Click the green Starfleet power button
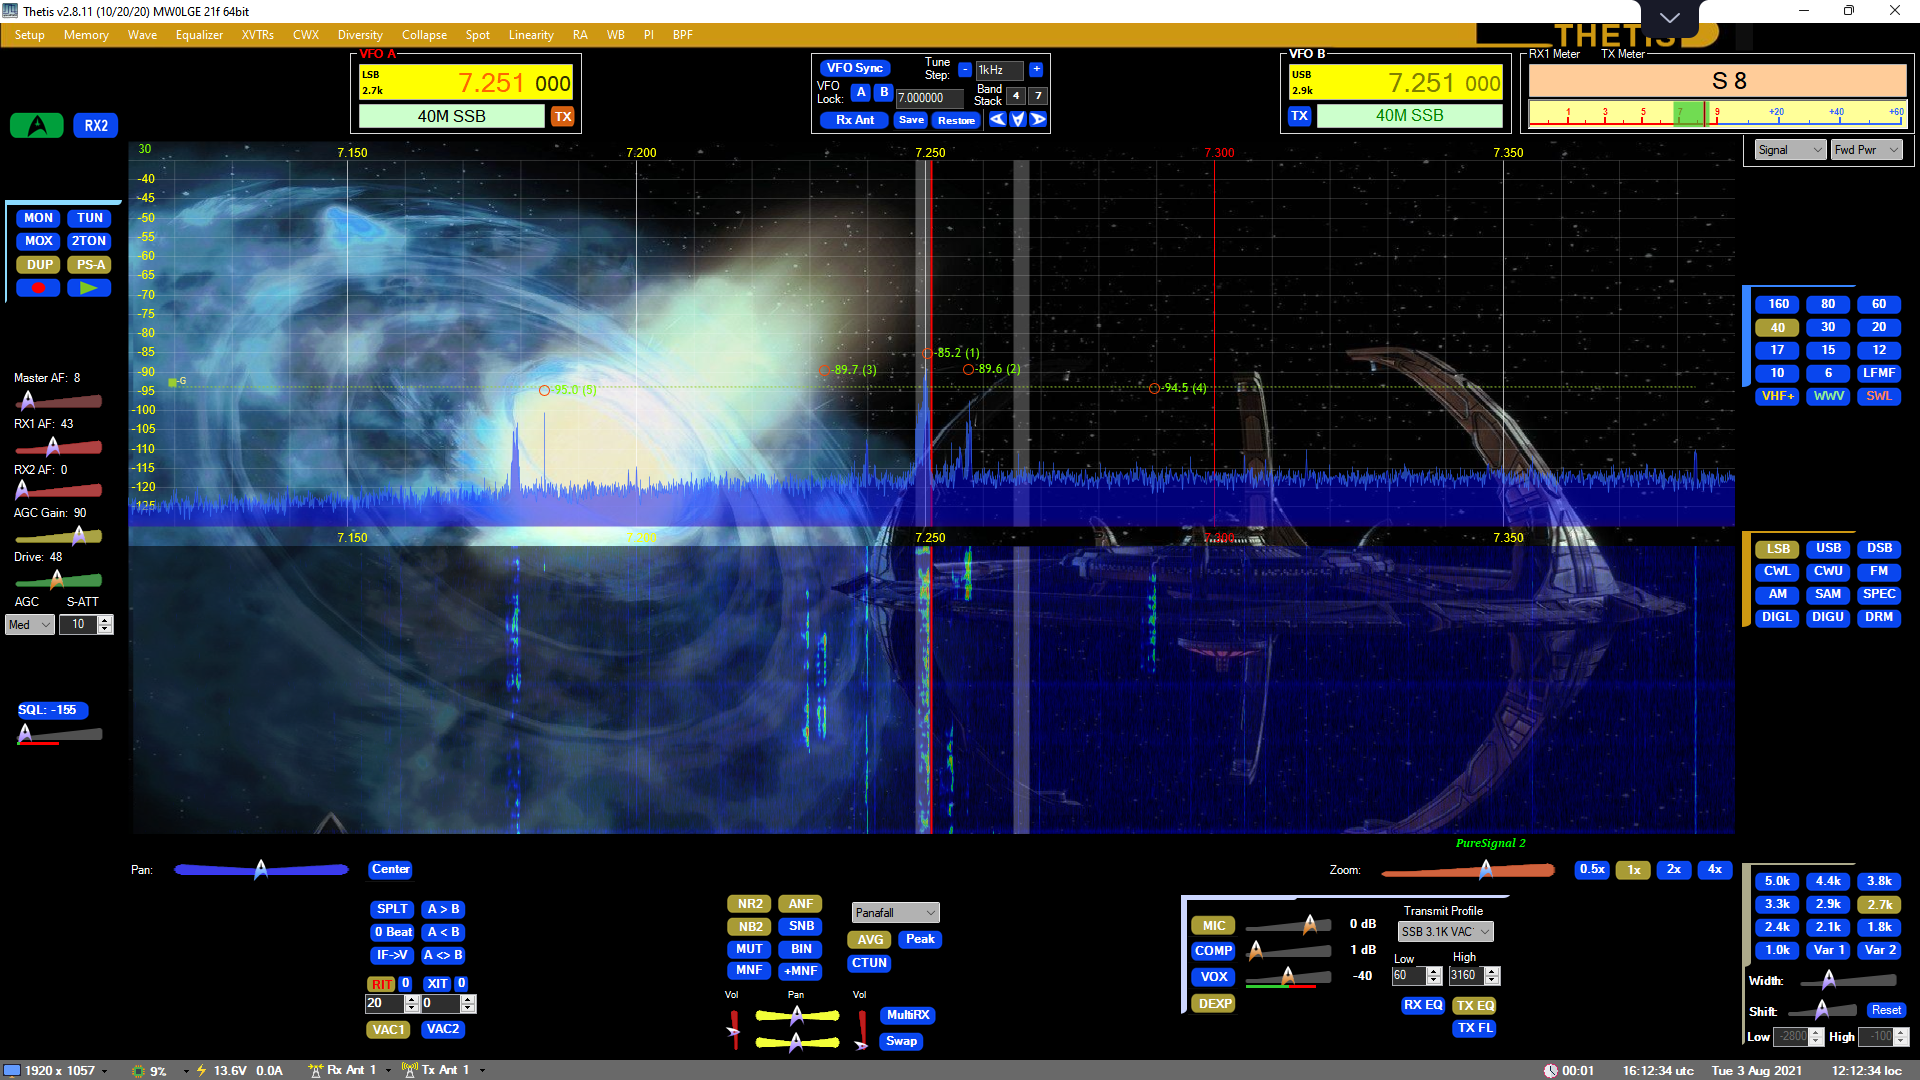The width and height of the screenshot is (1920, 1080). pos(37,126)
